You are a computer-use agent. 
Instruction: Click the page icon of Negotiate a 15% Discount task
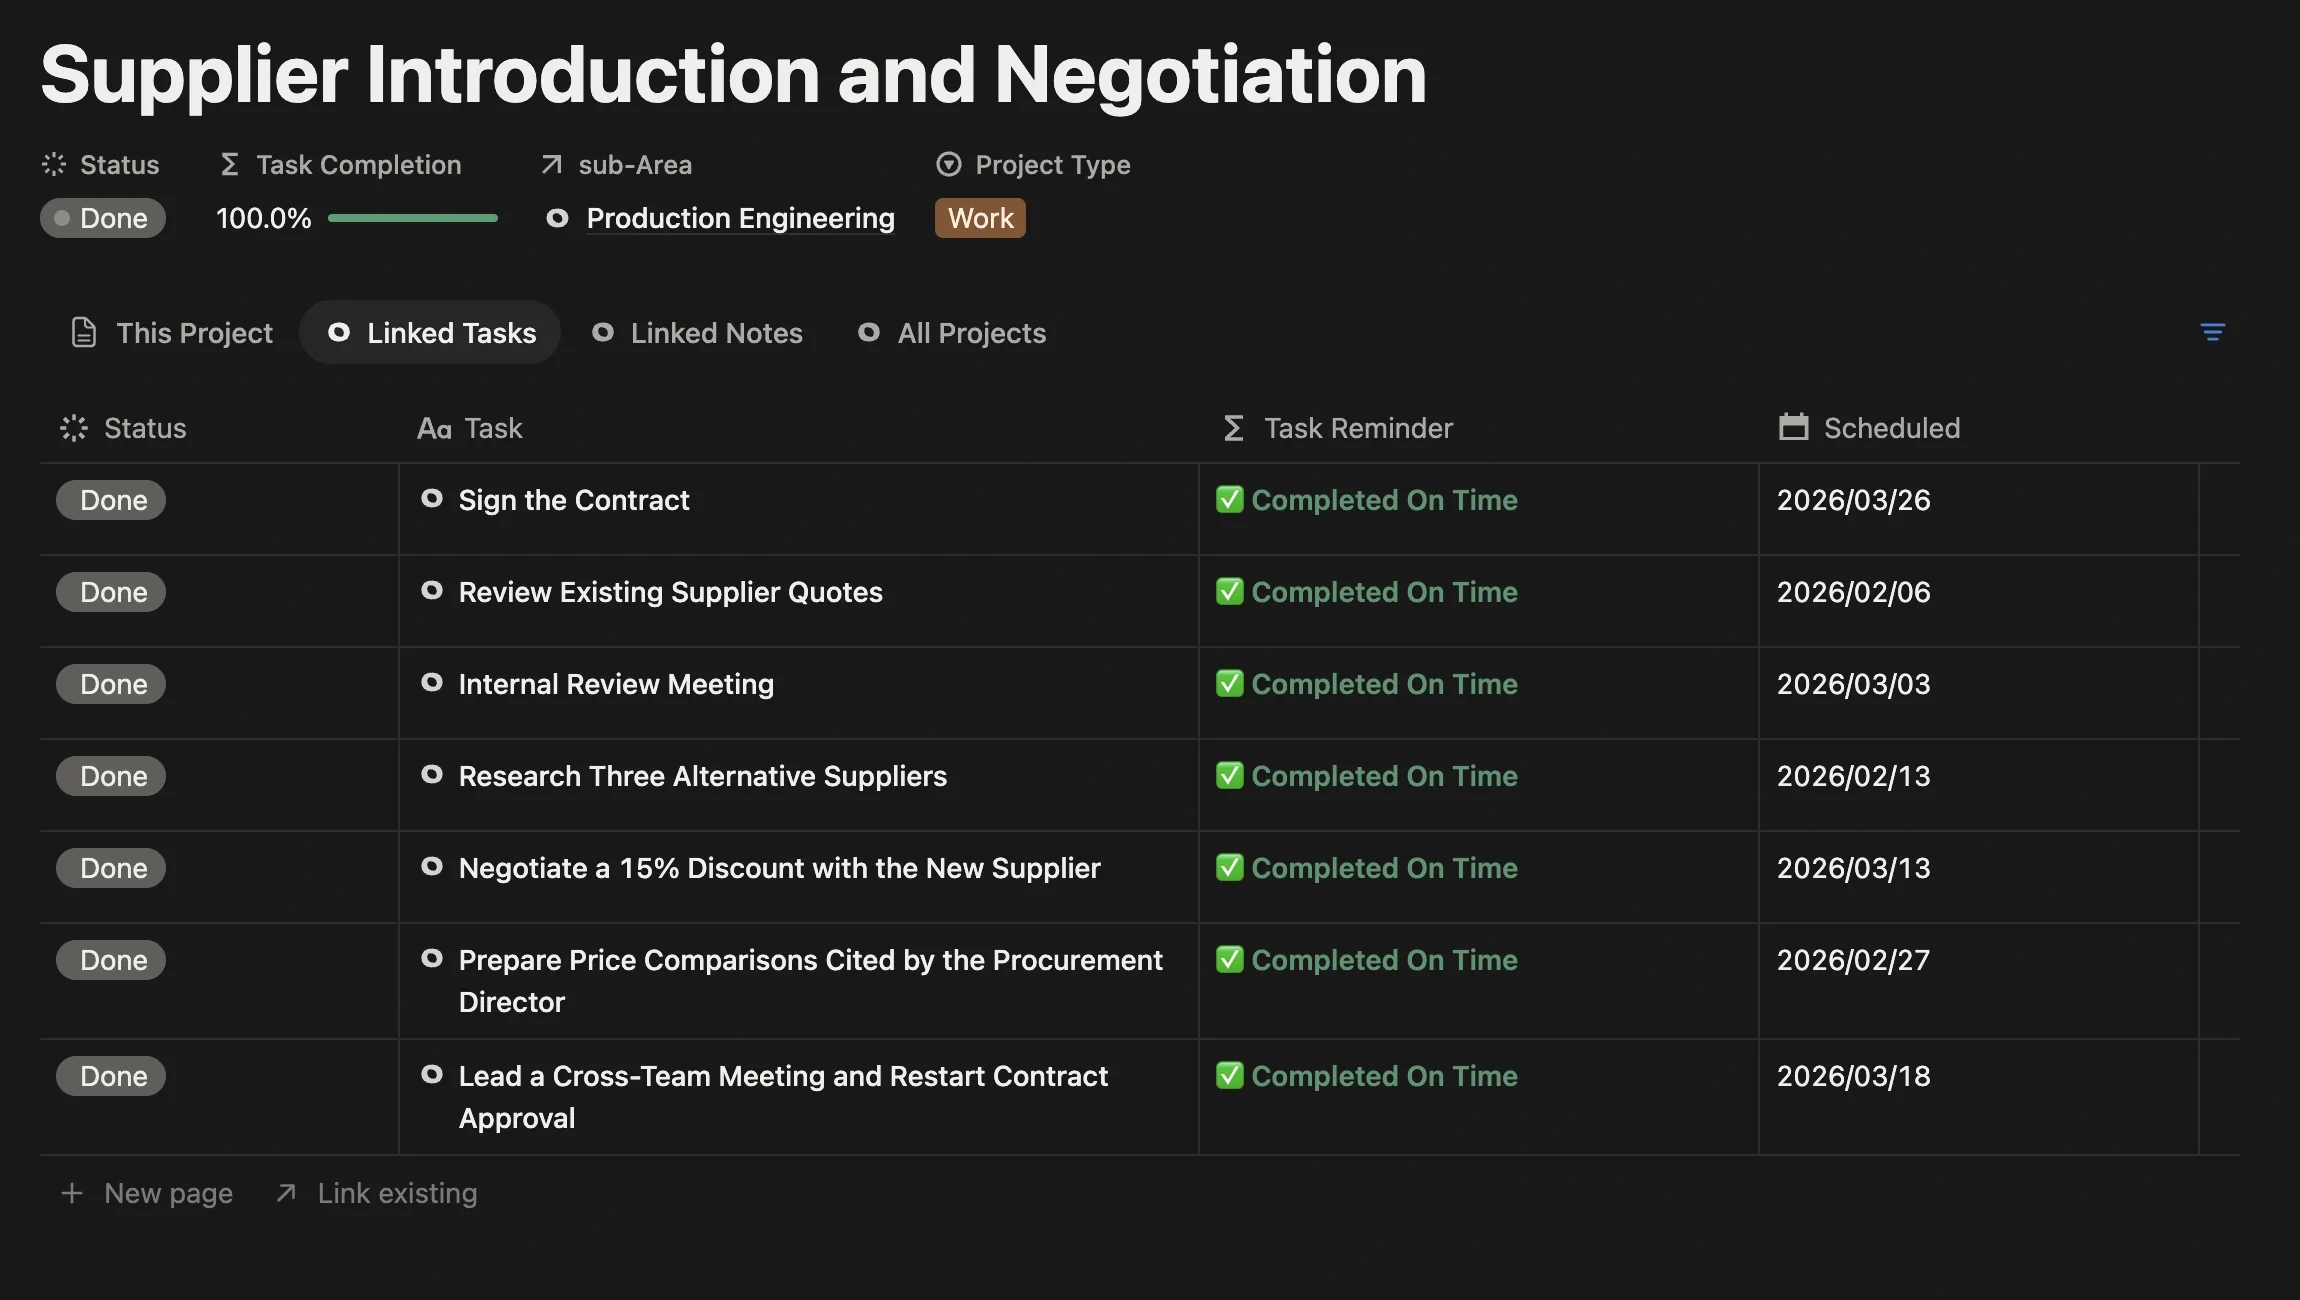point(432,866)
